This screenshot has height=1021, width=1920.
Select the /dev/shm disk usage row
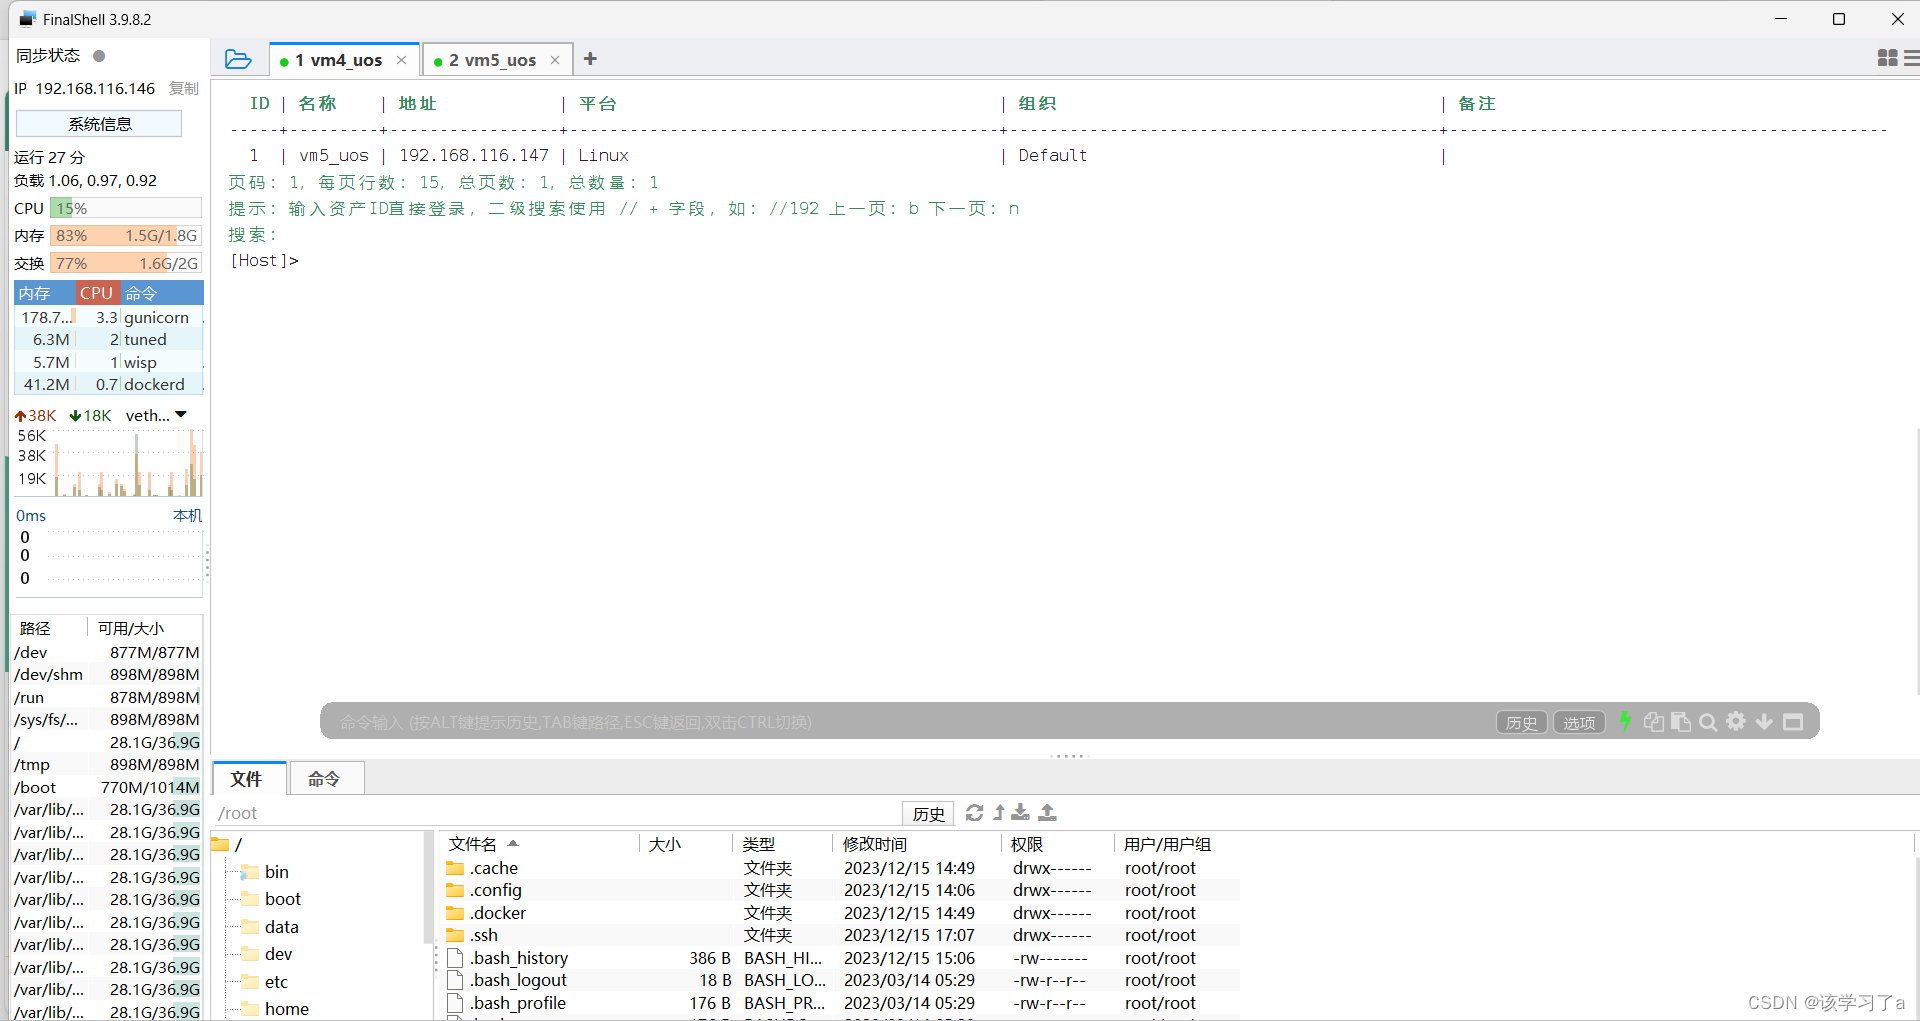coord(107,674)
